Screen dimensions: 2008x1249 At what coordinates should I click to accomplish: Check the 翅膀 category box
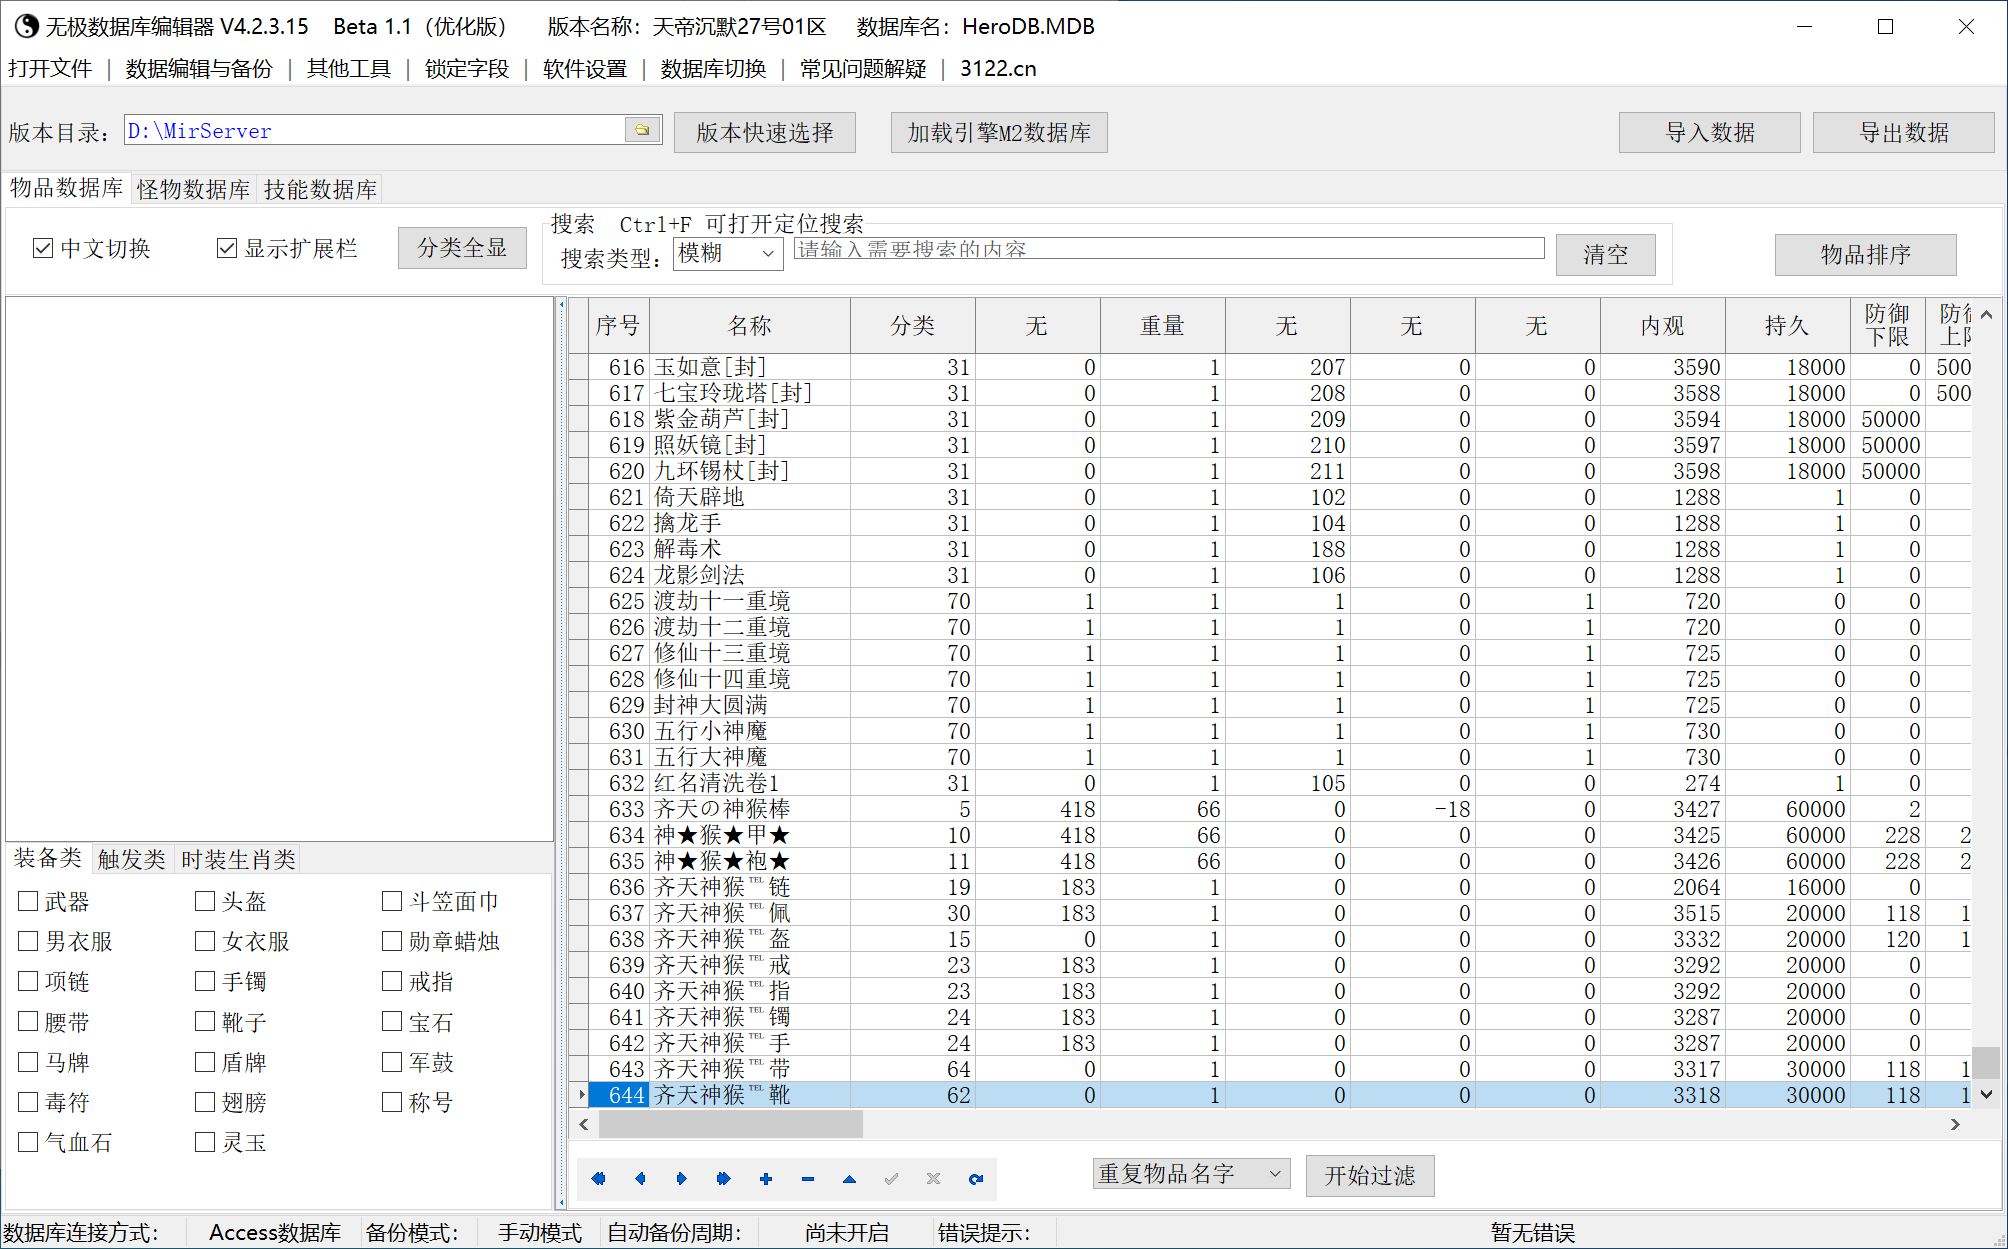coord(205,1102)
